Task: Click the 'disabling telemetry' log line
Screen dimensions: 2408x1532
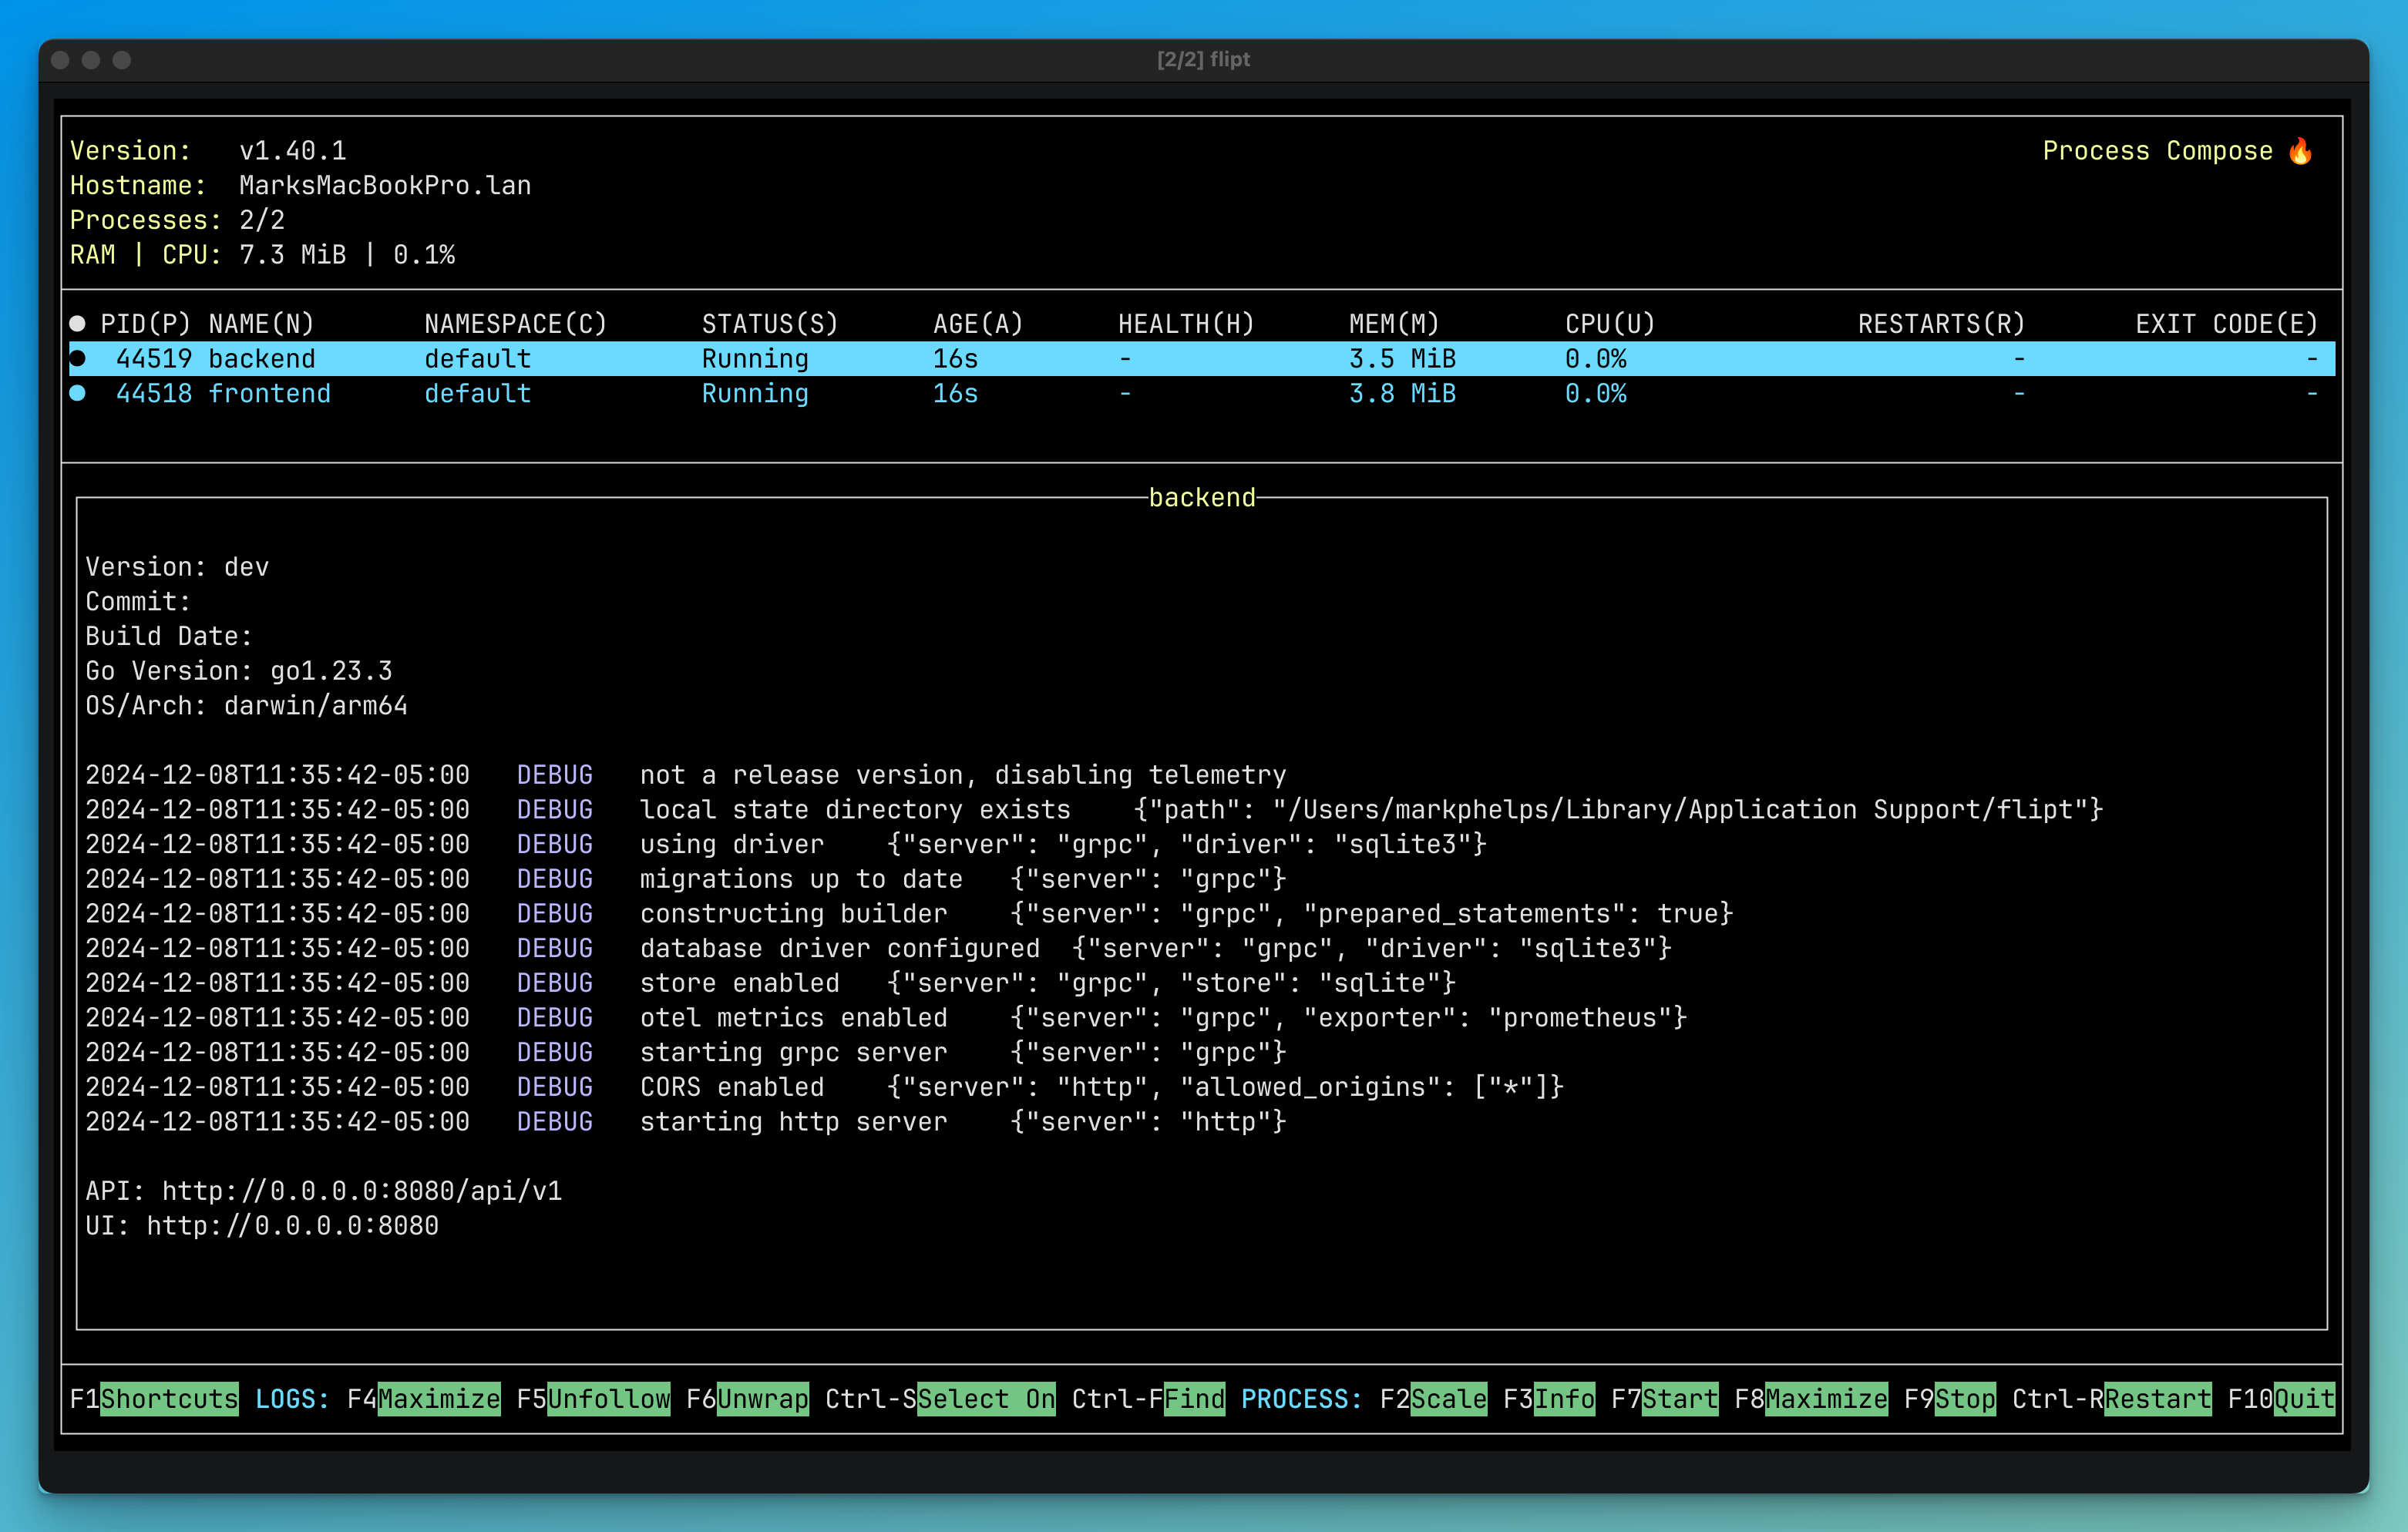Action: pos(686,774)
